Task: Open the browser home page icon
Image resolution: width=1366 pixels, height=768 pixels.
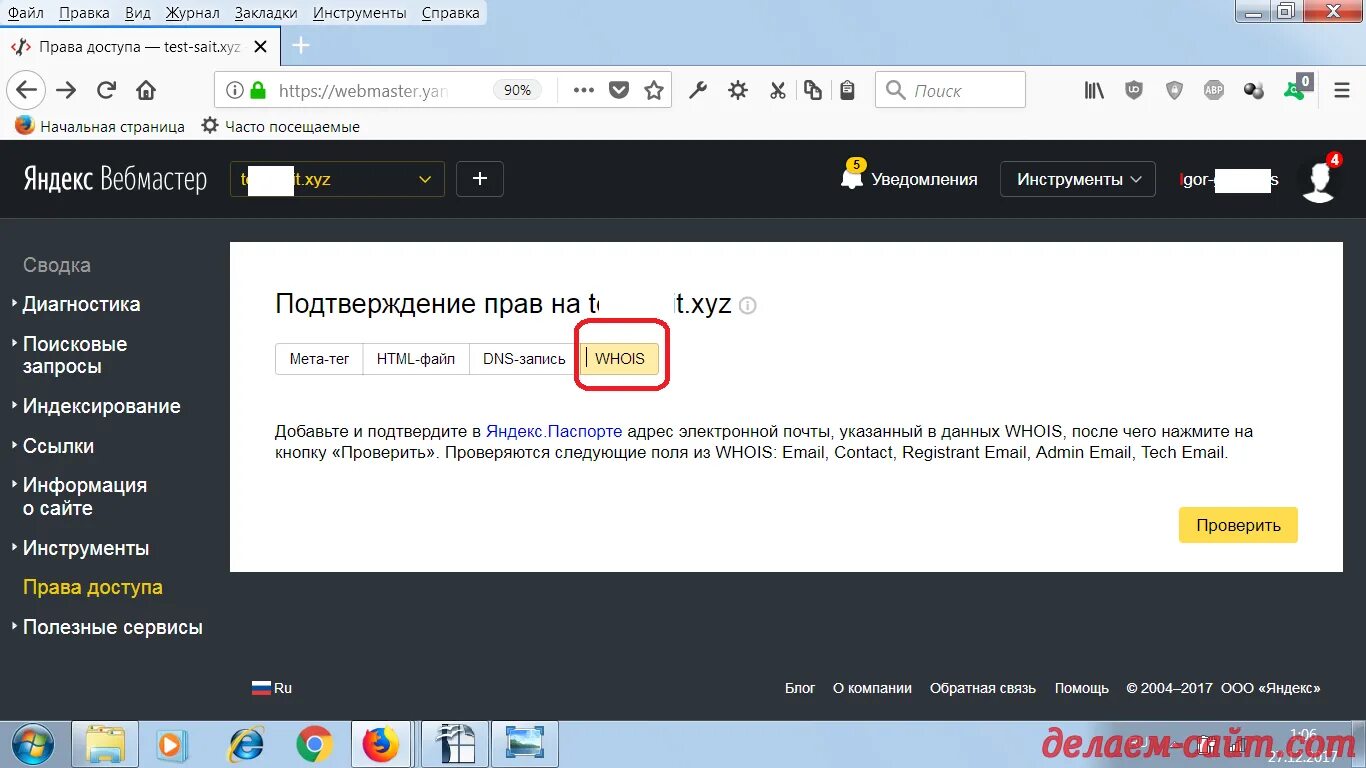Action: pyautogui.click(x=146, y=90)
